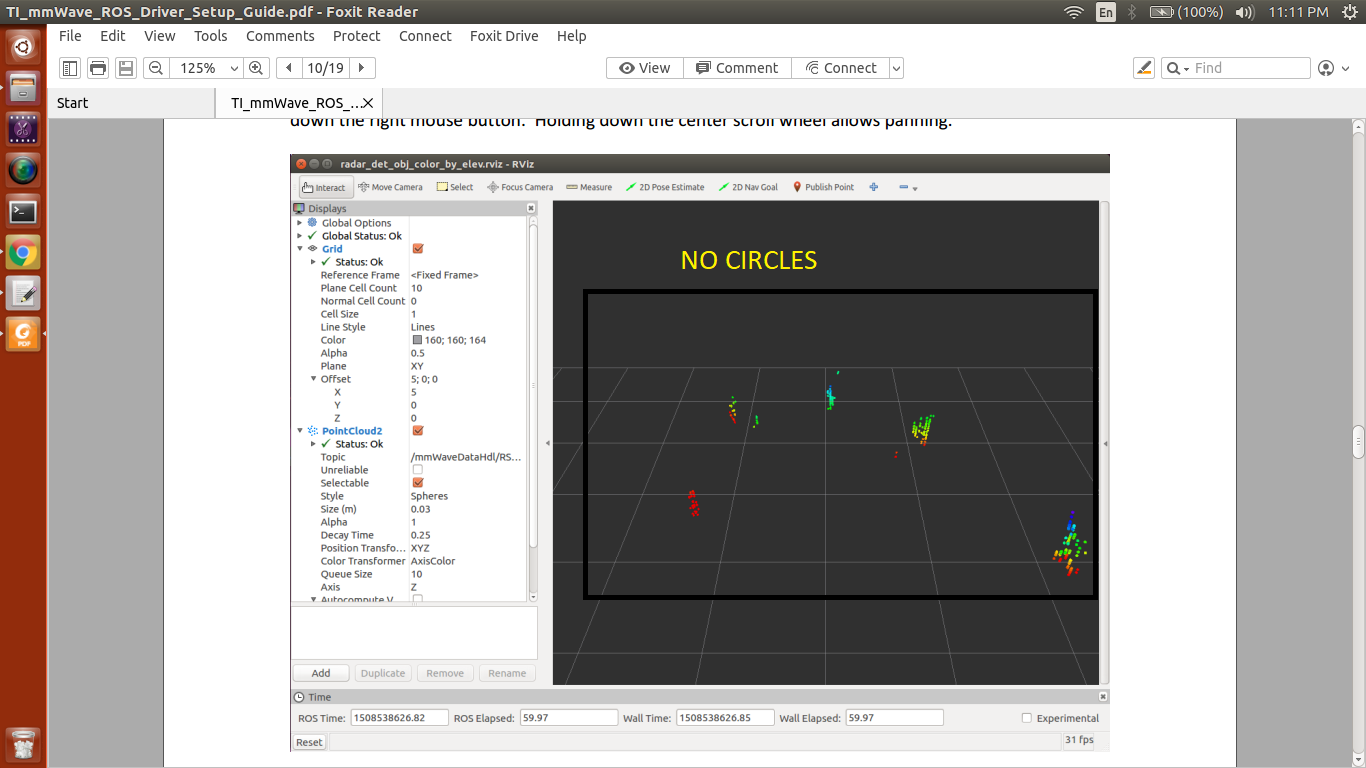This screenshot has width=1366, height=768.
Task: Click the Print icon in the toolbar
Action: pyautogui.click(x=98, y=68)
